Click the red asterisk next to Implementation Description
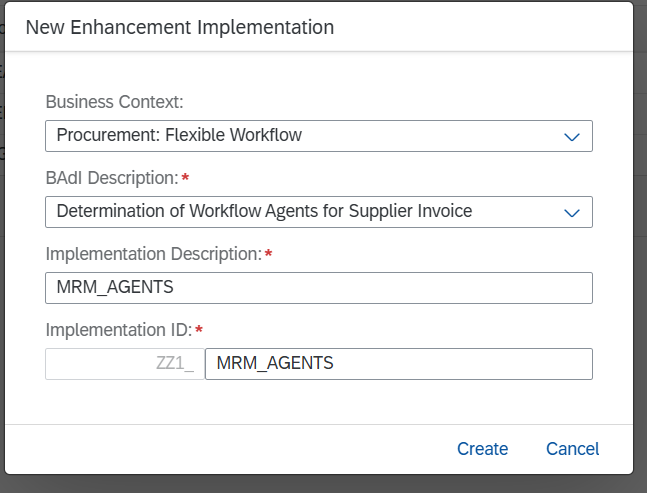 [268, 254]
